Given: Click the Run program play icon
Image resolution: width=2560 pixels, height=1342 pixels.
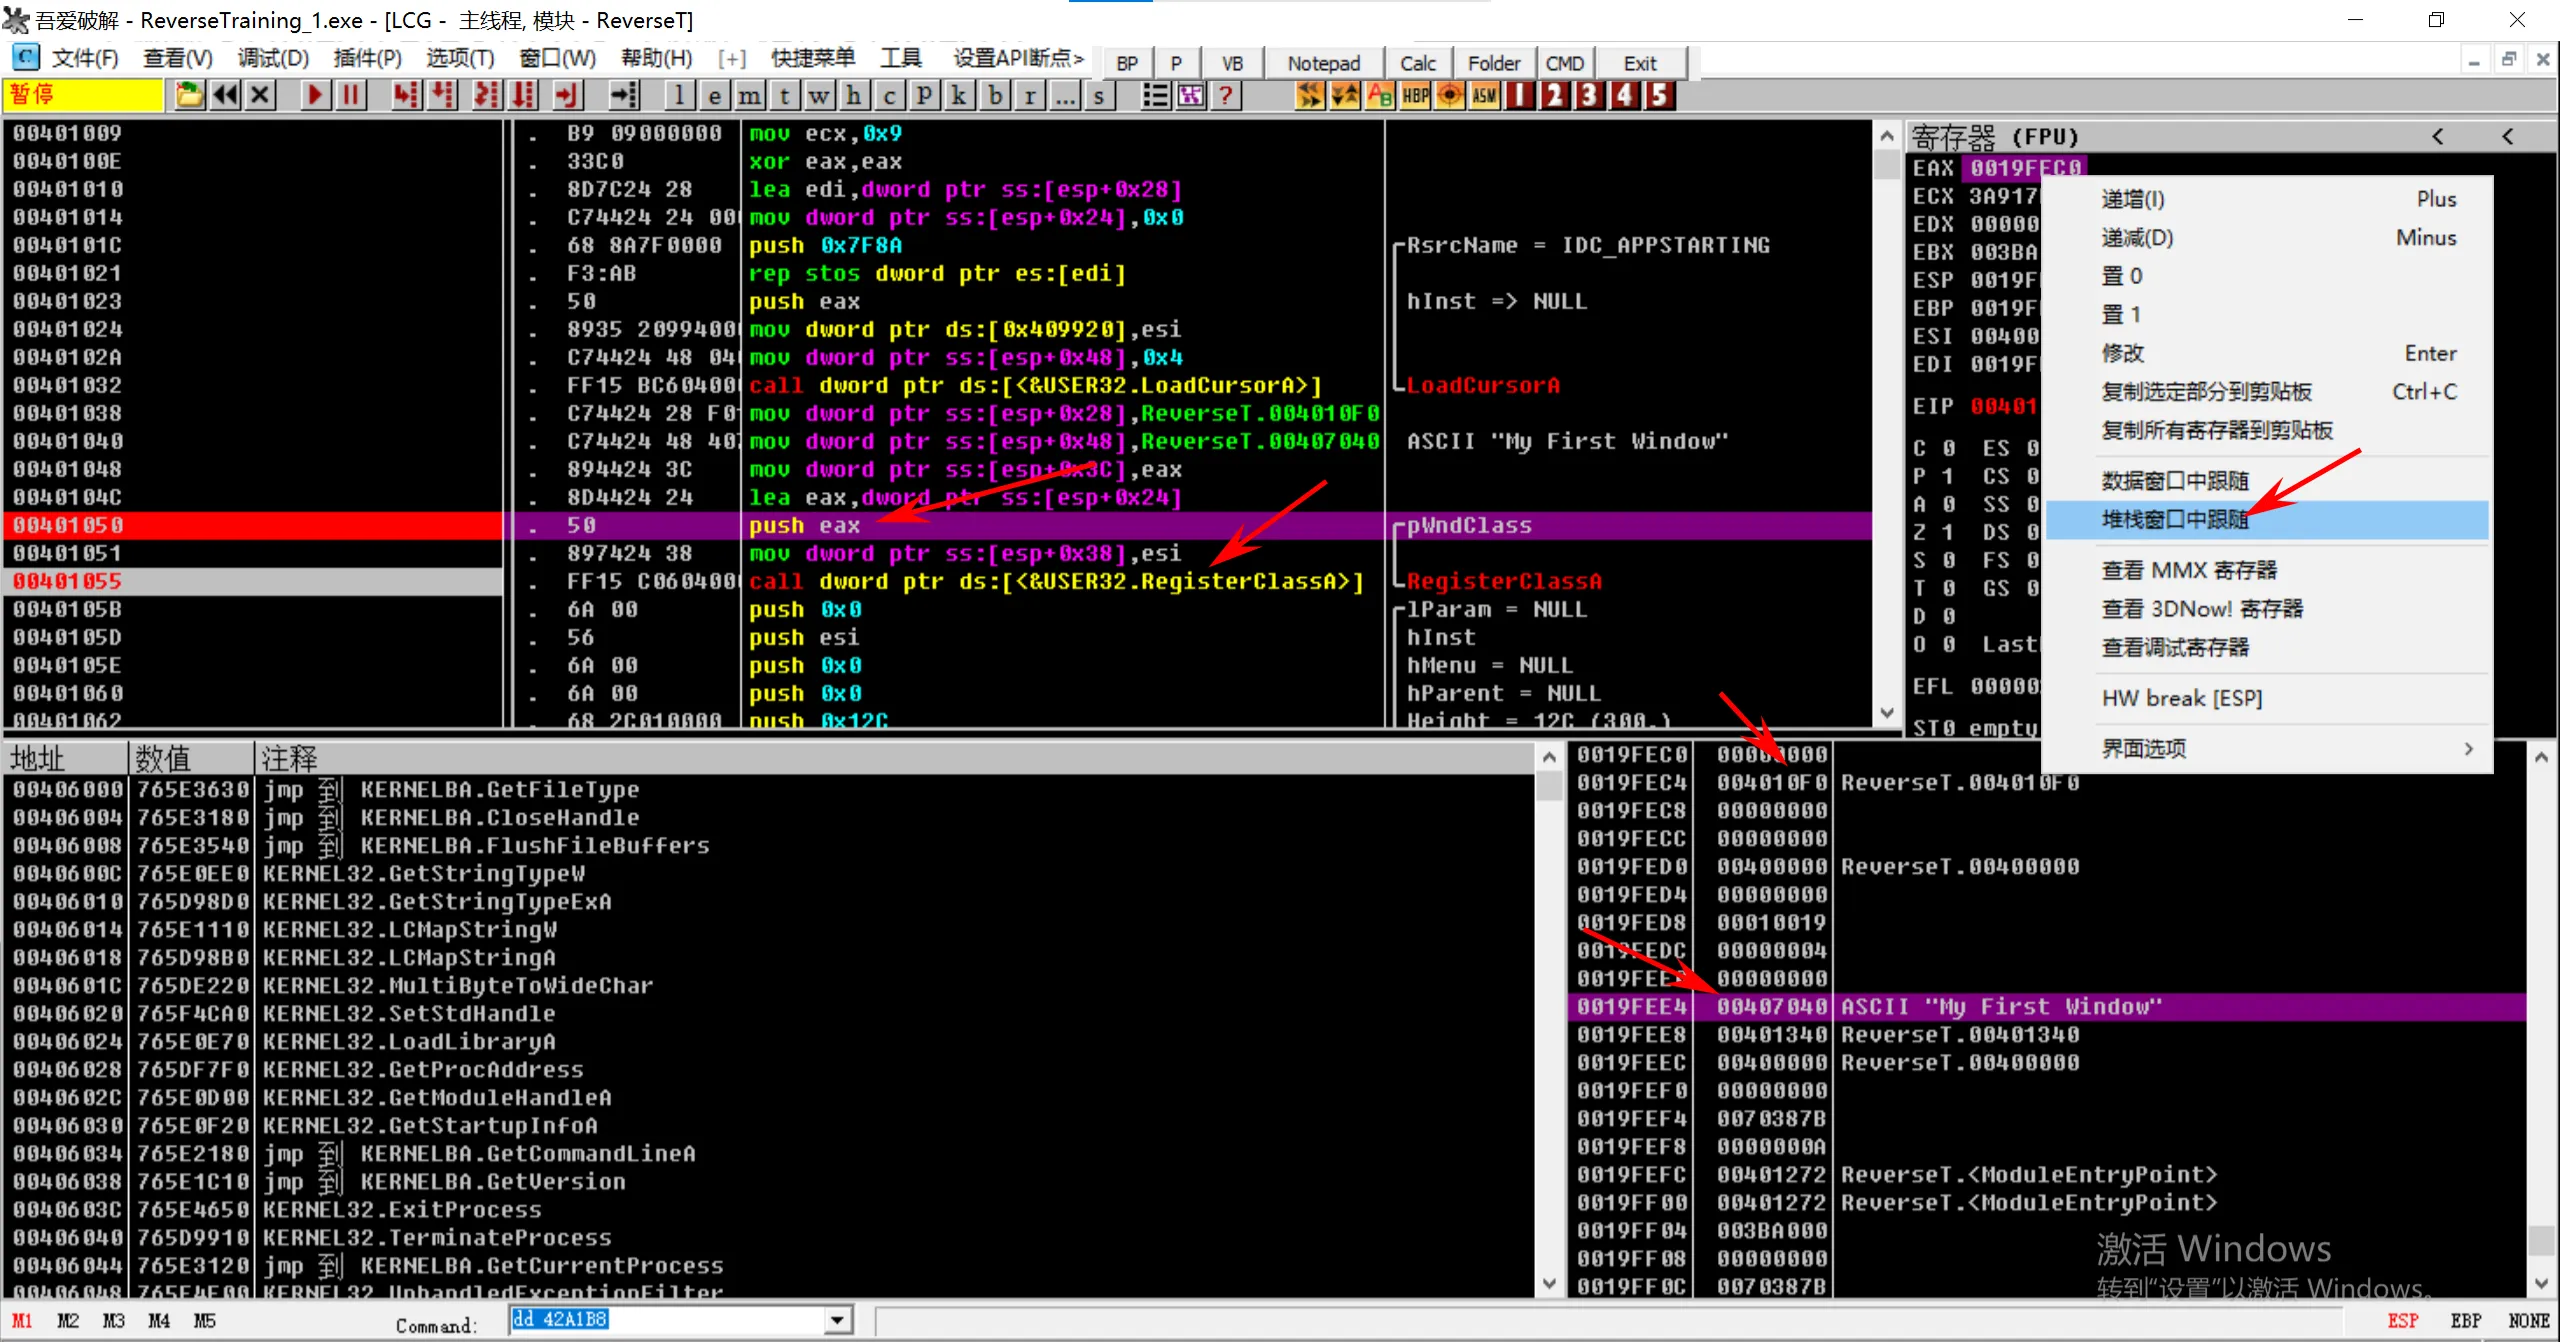Looking at the screenshot, I should click(314, 95).
